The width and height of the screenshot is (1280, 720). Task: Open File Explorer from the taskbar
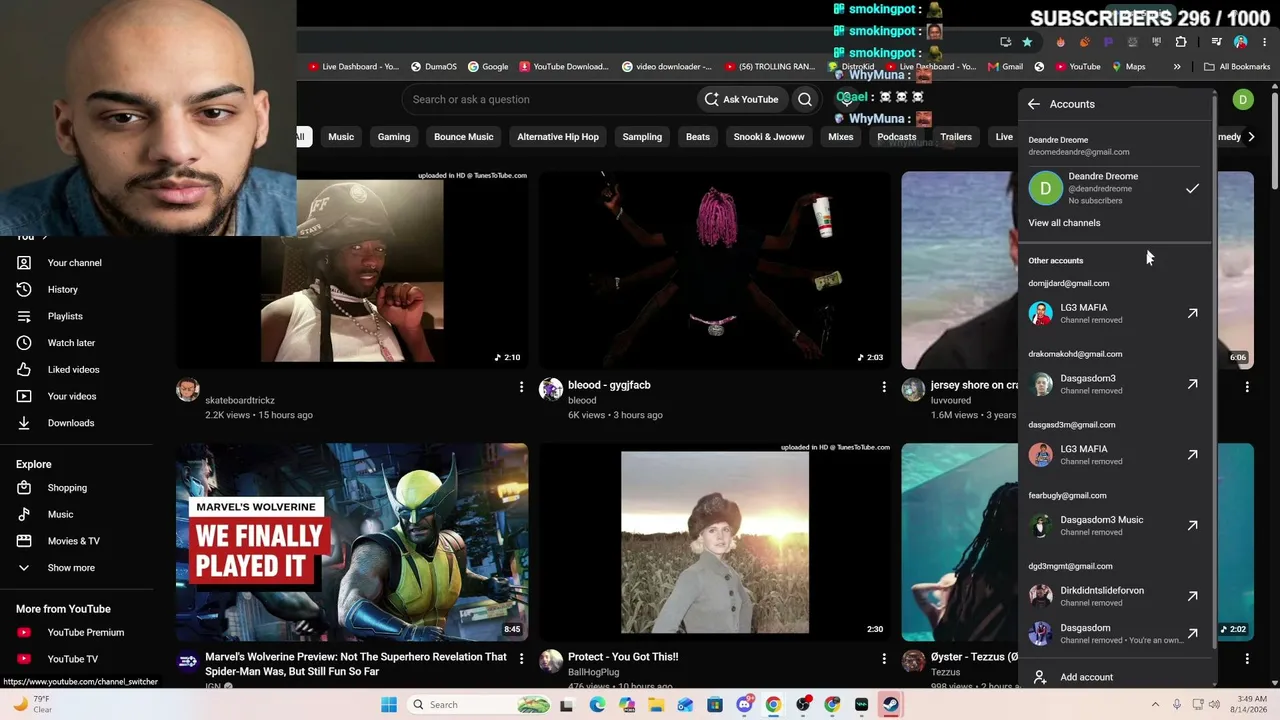coord(656,705)
